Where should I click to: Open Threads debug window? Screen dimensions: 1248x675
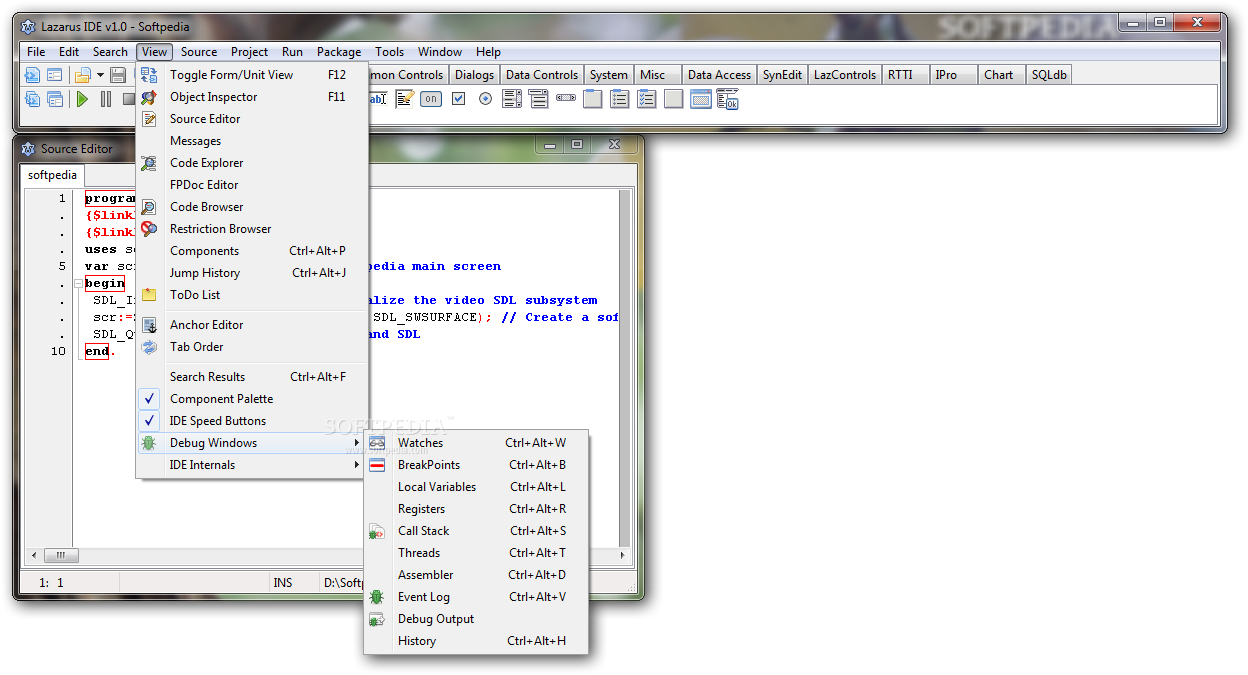476,553
